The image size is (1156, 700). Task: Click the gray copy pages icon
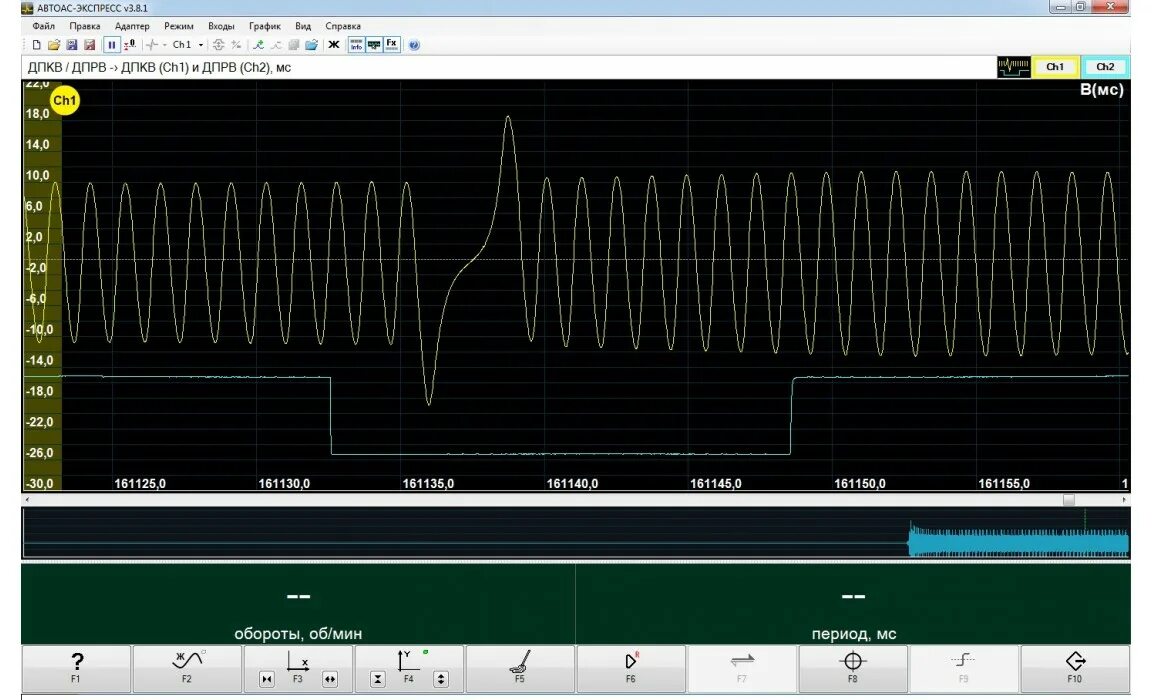point(293,45)
